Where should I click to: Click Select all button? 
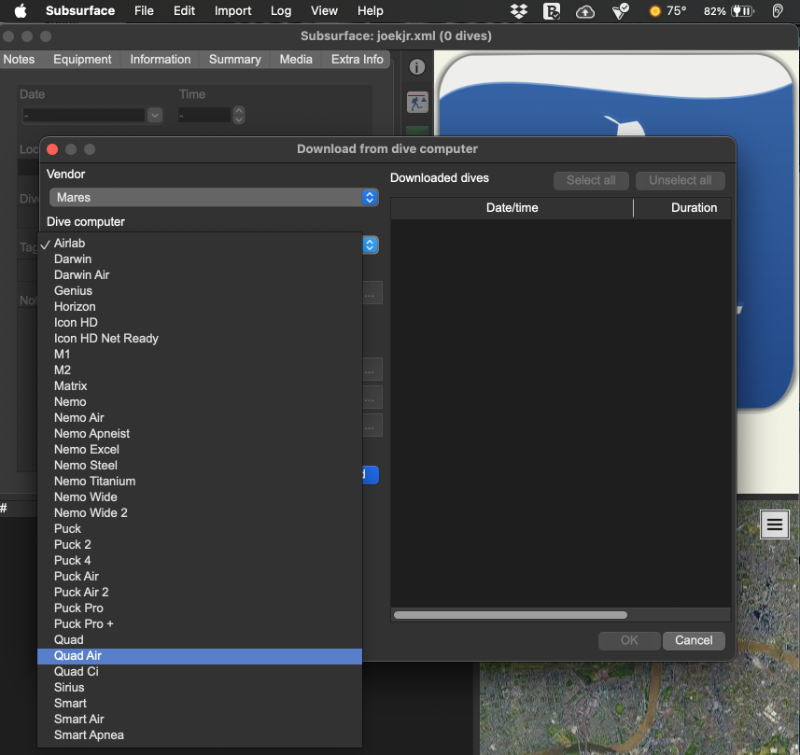(x=591, y=181)
